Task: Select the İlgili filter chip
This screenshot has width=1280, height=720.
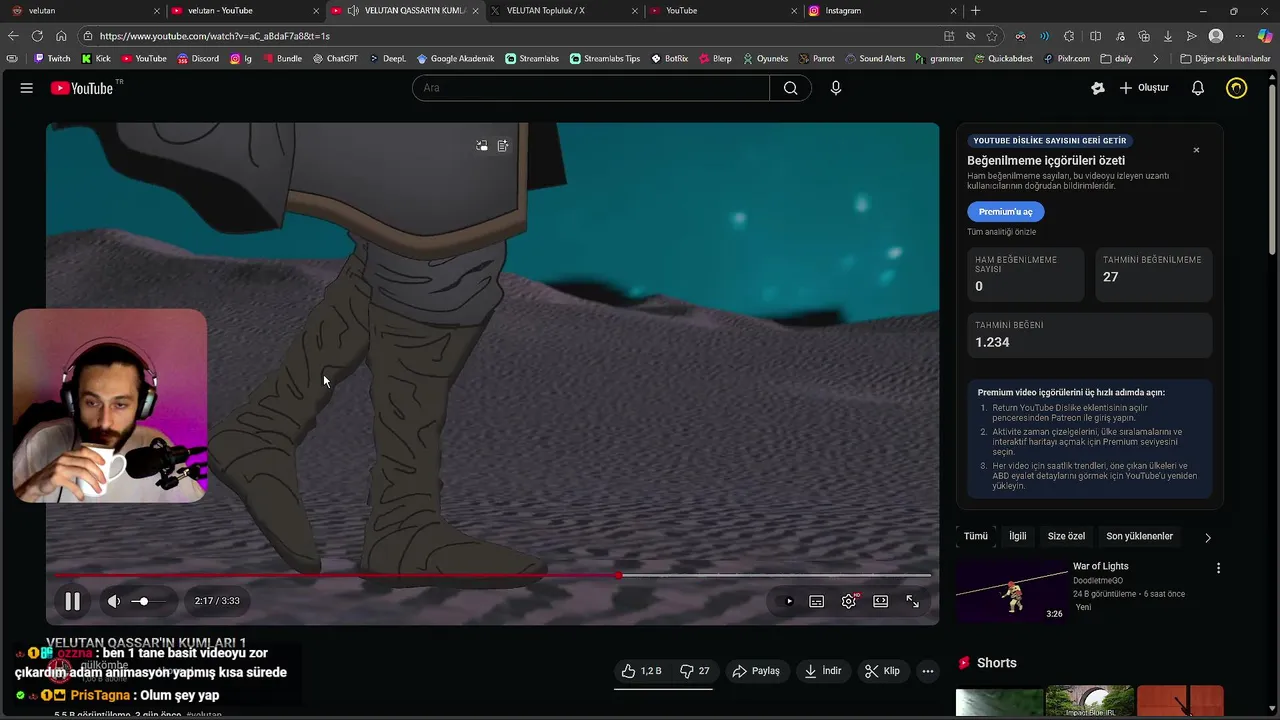Action: pos(1017,536)
